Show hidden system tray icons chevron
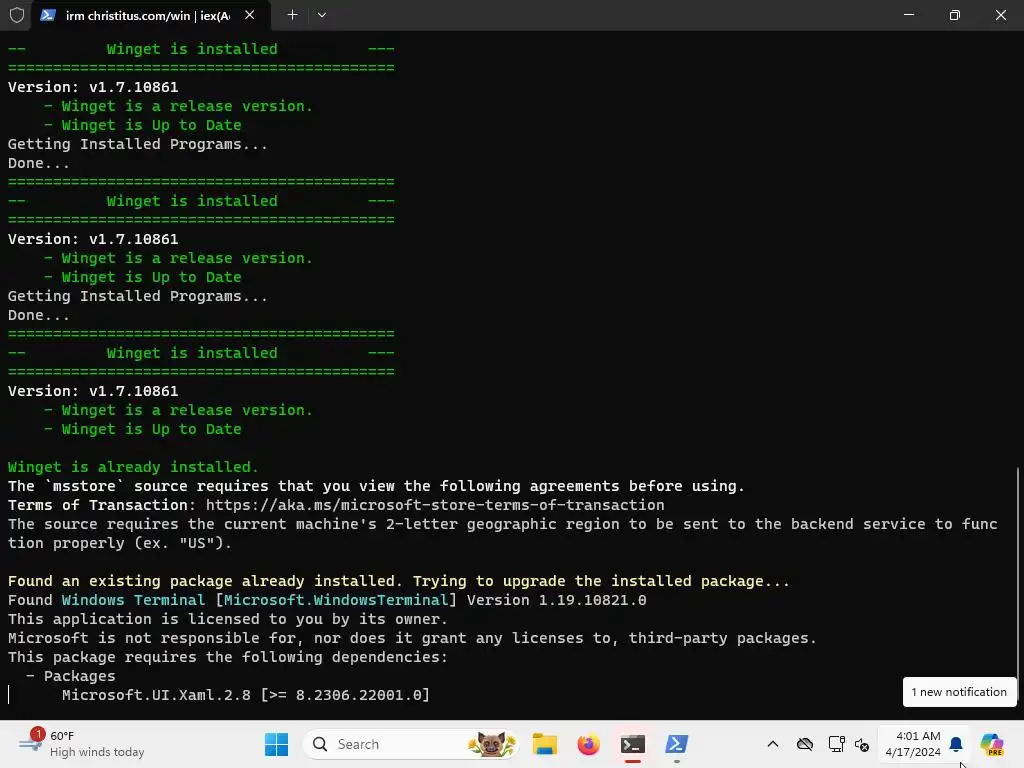This screenshot has width=1024, height=768. click(x=773, y=744)
